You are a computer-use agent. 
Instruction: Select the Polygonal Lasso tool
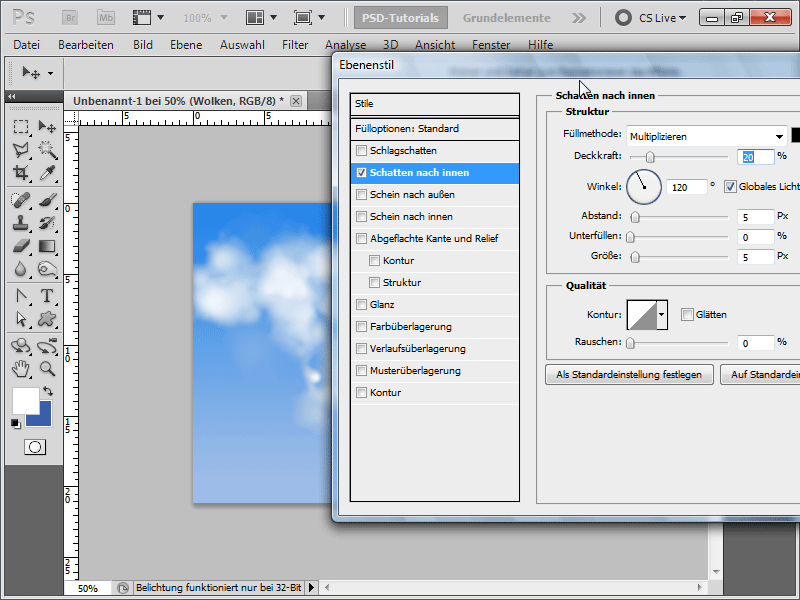coord(21,149)
